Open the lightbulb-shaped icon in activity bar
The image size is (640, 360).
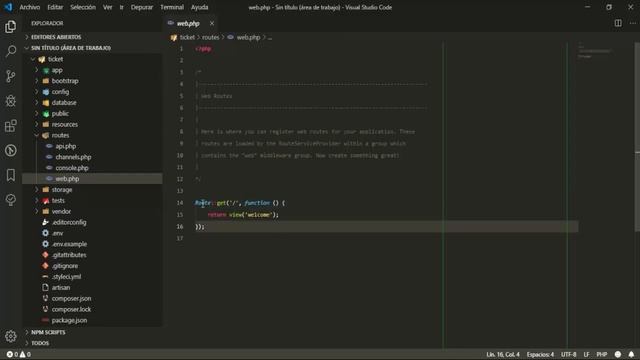click(x=11, y=200)
